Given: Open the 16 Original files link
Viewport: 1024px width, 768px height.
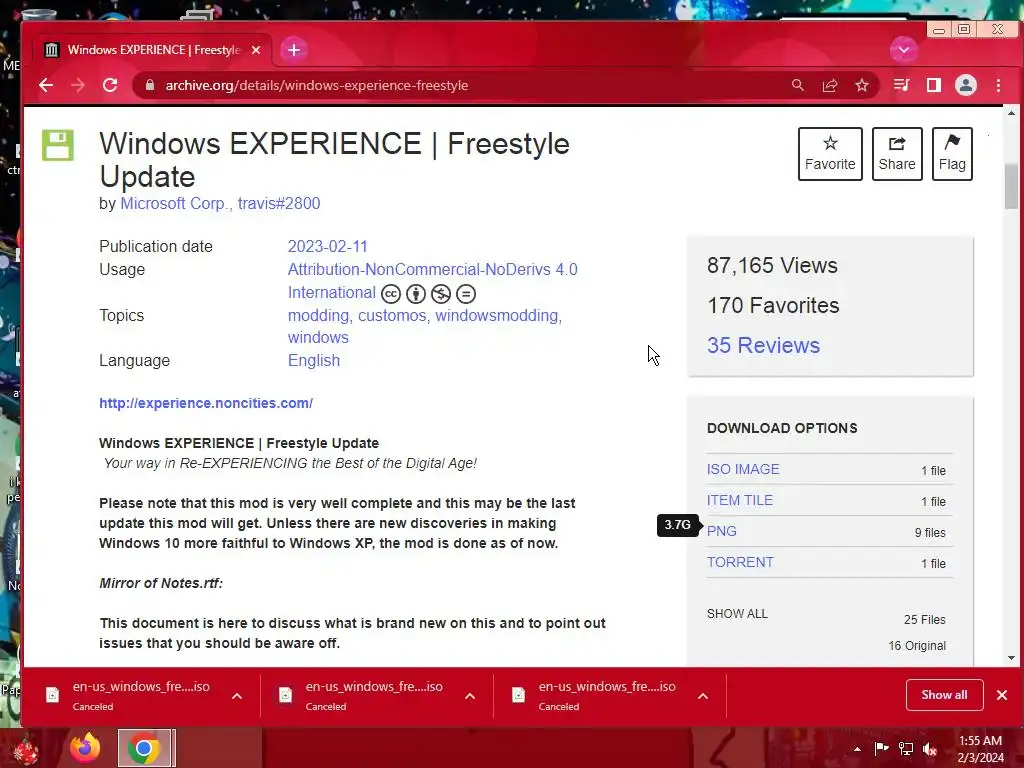Looking at the screenshot, I should (917, 646).
